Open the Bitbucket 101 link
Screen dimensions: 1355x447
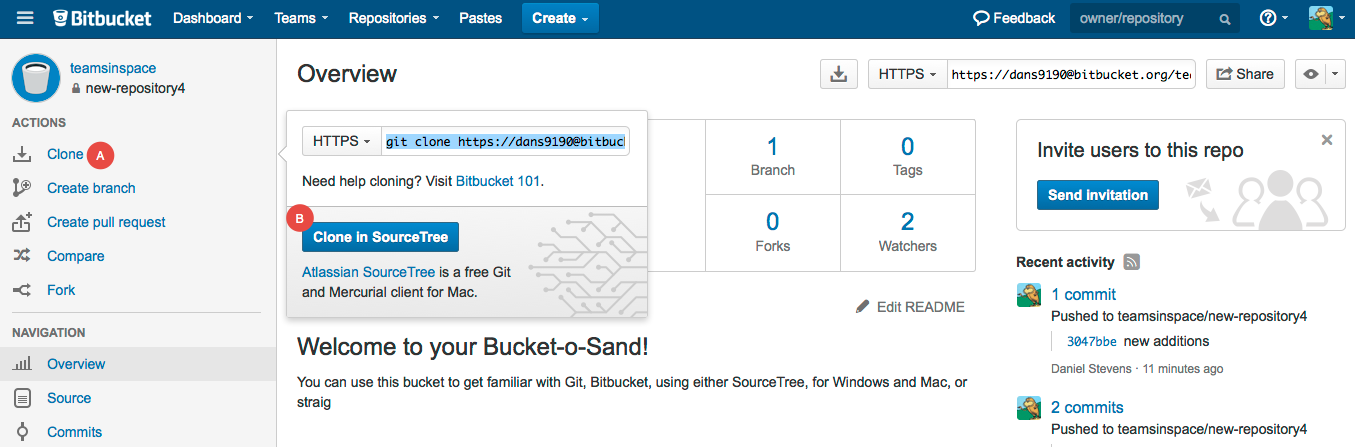click(498, 181)
